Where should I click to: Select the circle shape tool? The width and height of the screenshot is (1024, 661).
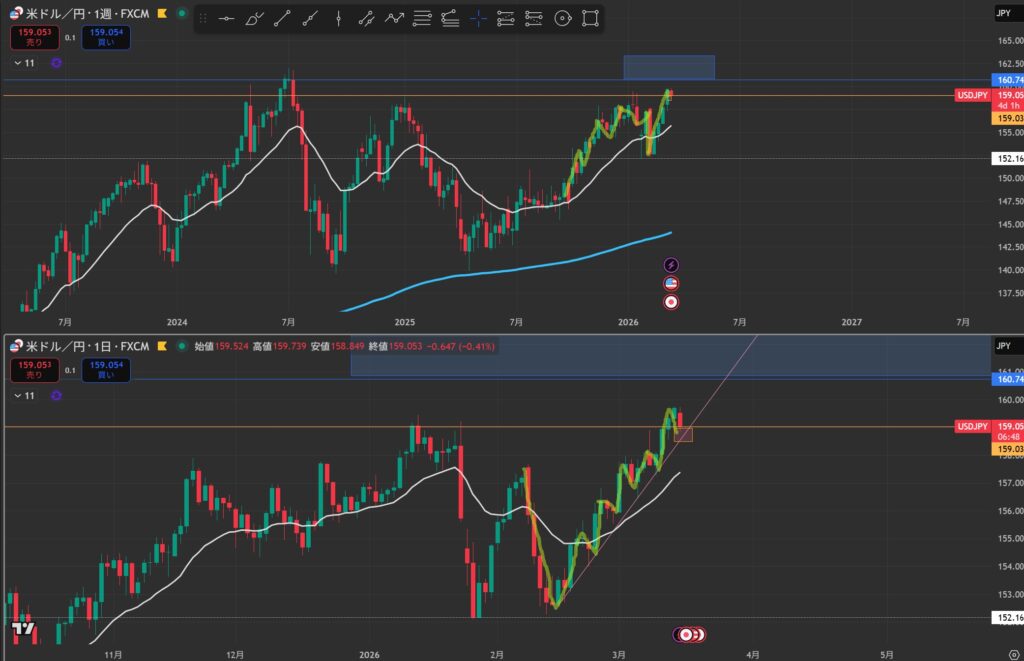pos(562,18)
